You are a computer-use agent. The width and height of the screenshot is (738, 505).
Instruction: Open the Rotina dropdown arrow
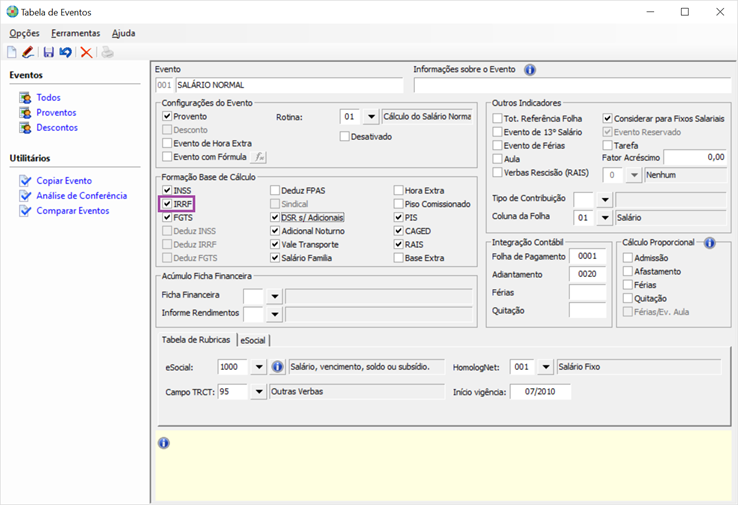click(371, 116)
